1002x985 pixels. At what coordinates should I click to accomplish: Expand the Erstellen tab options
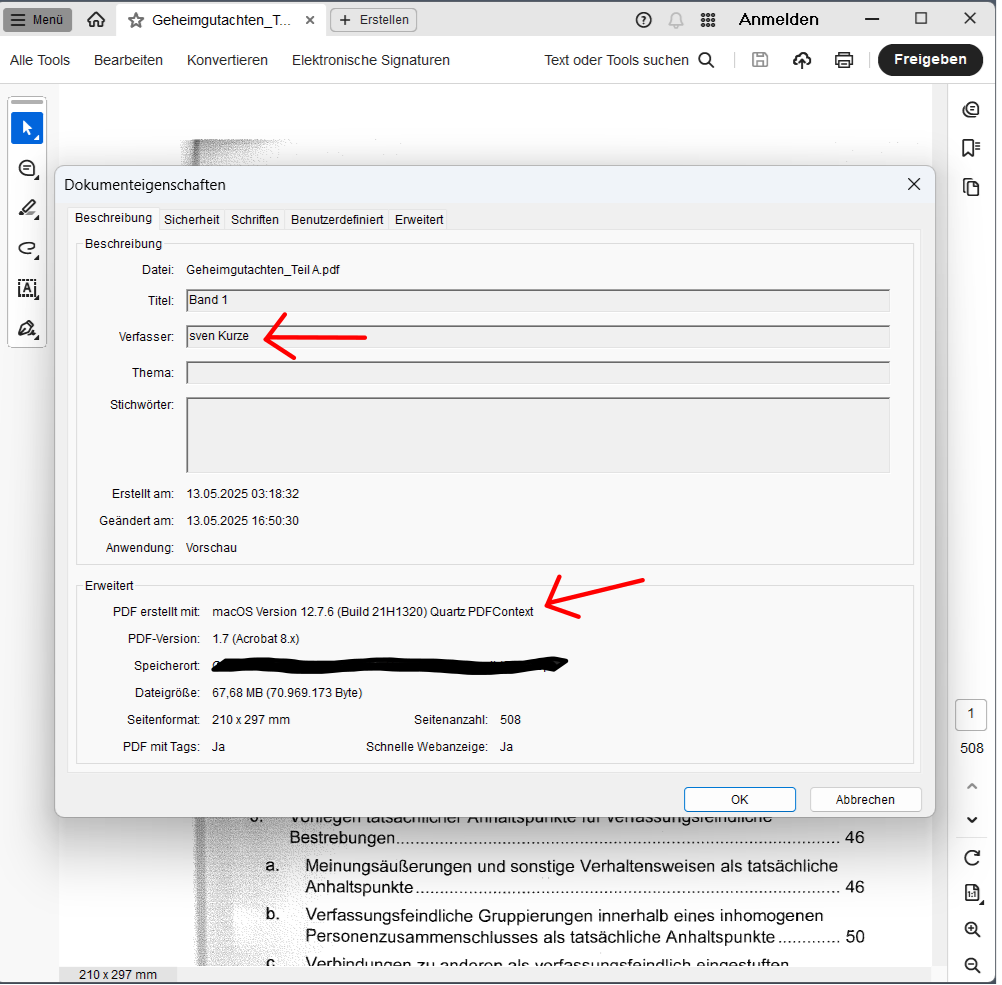tap(373, 19)
